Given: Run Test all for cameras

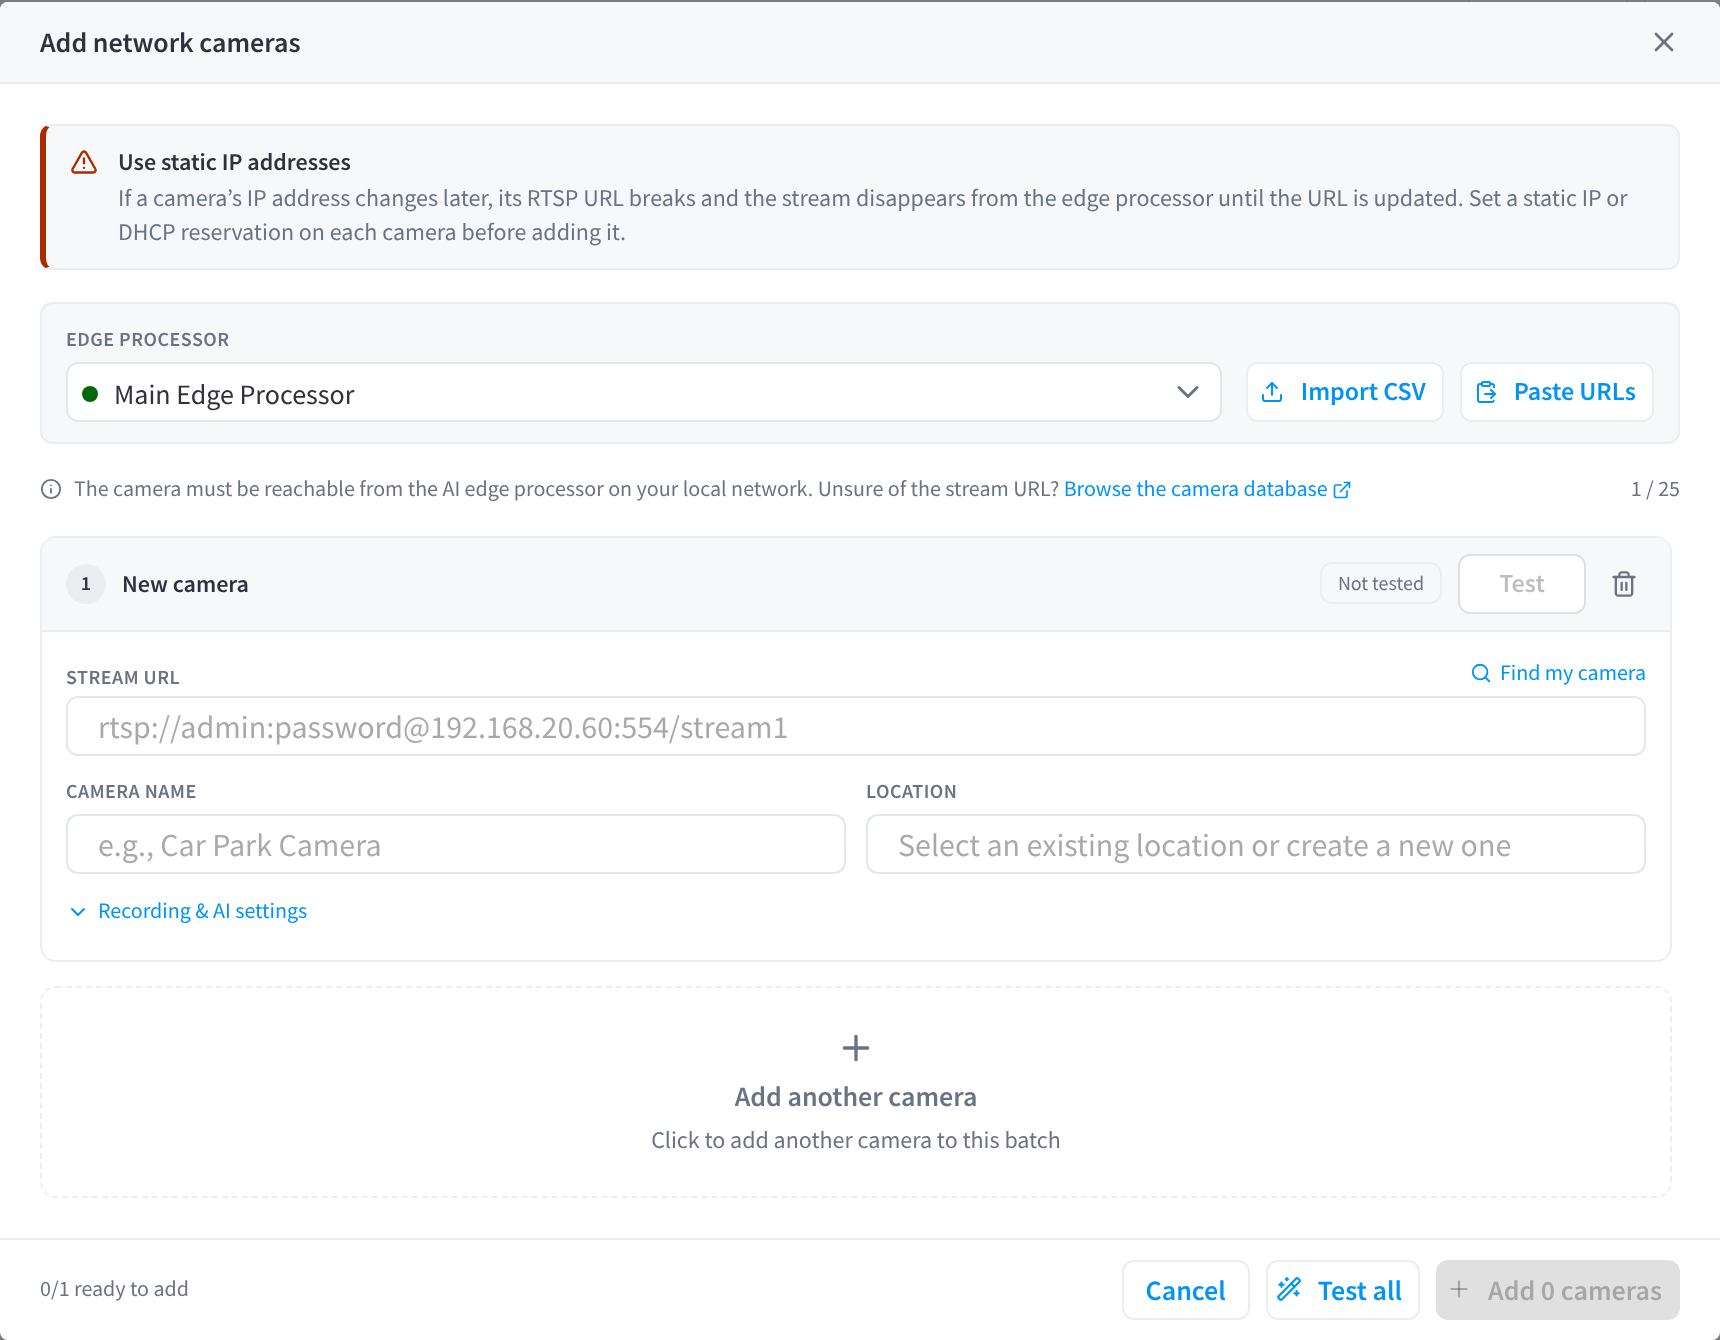Looking at the screenshot, I should coord(1343,1290).
